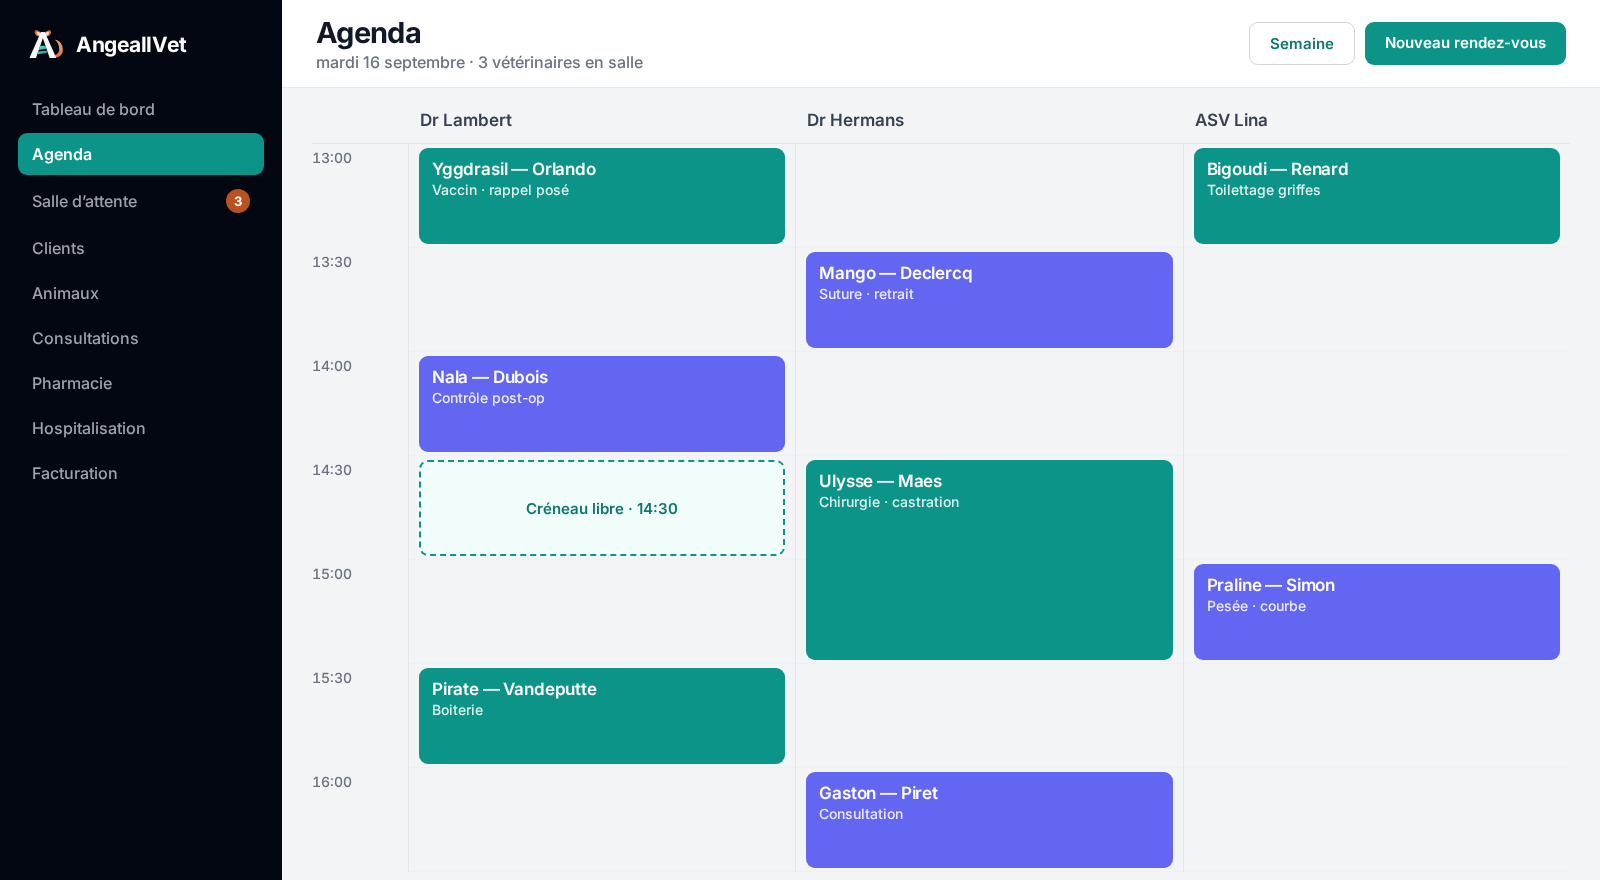
Task: Click the AngeallVet logo icon
Action: (46, 45)
